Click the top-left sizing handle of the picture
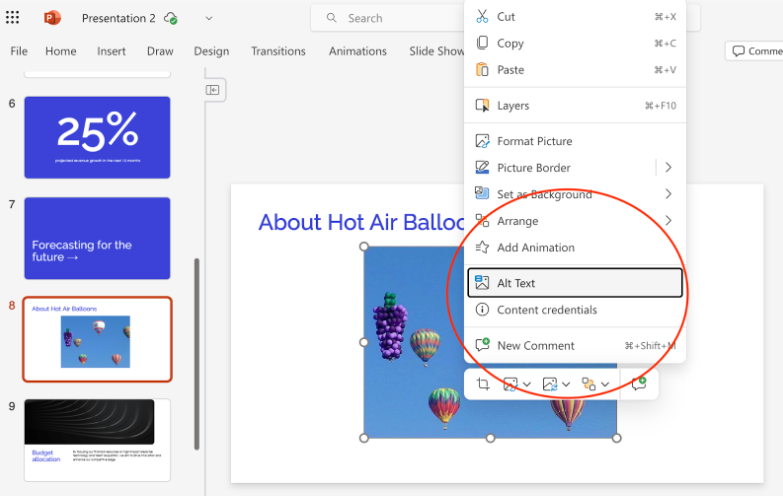Image resolution: width=783 pixels, height=496 pixels. point(364,246)
